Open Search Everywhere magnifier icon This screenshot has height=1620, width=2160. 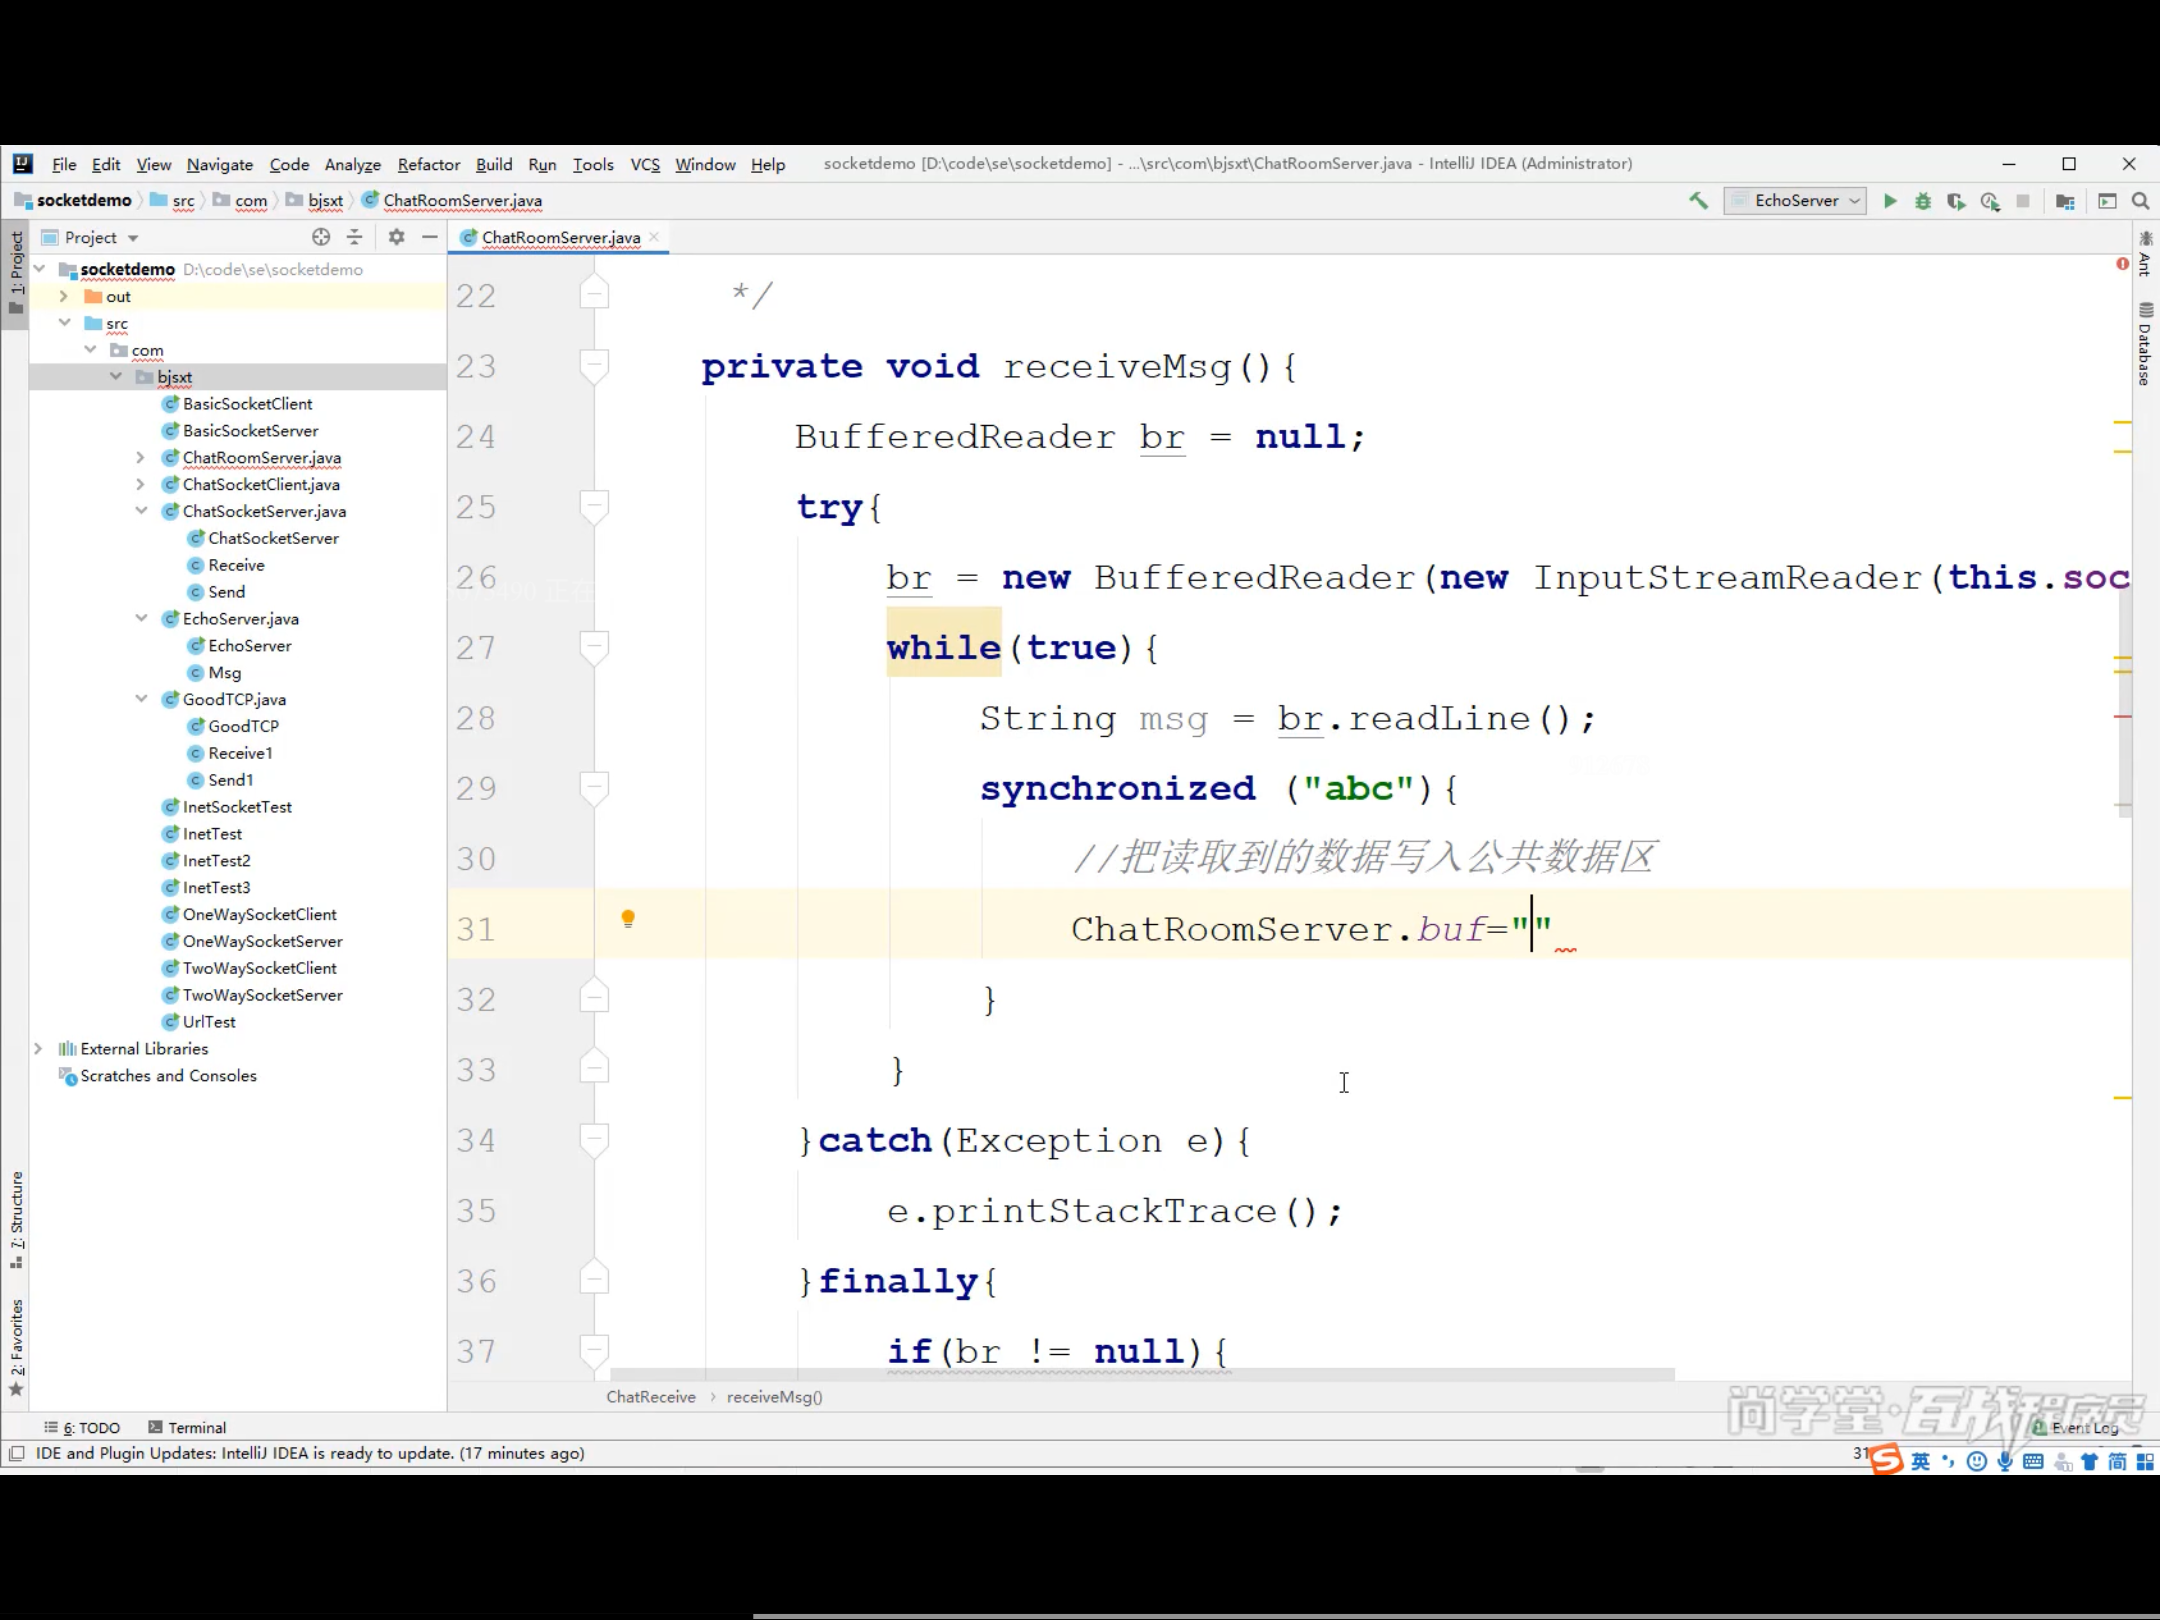(x=2141, y=201)
